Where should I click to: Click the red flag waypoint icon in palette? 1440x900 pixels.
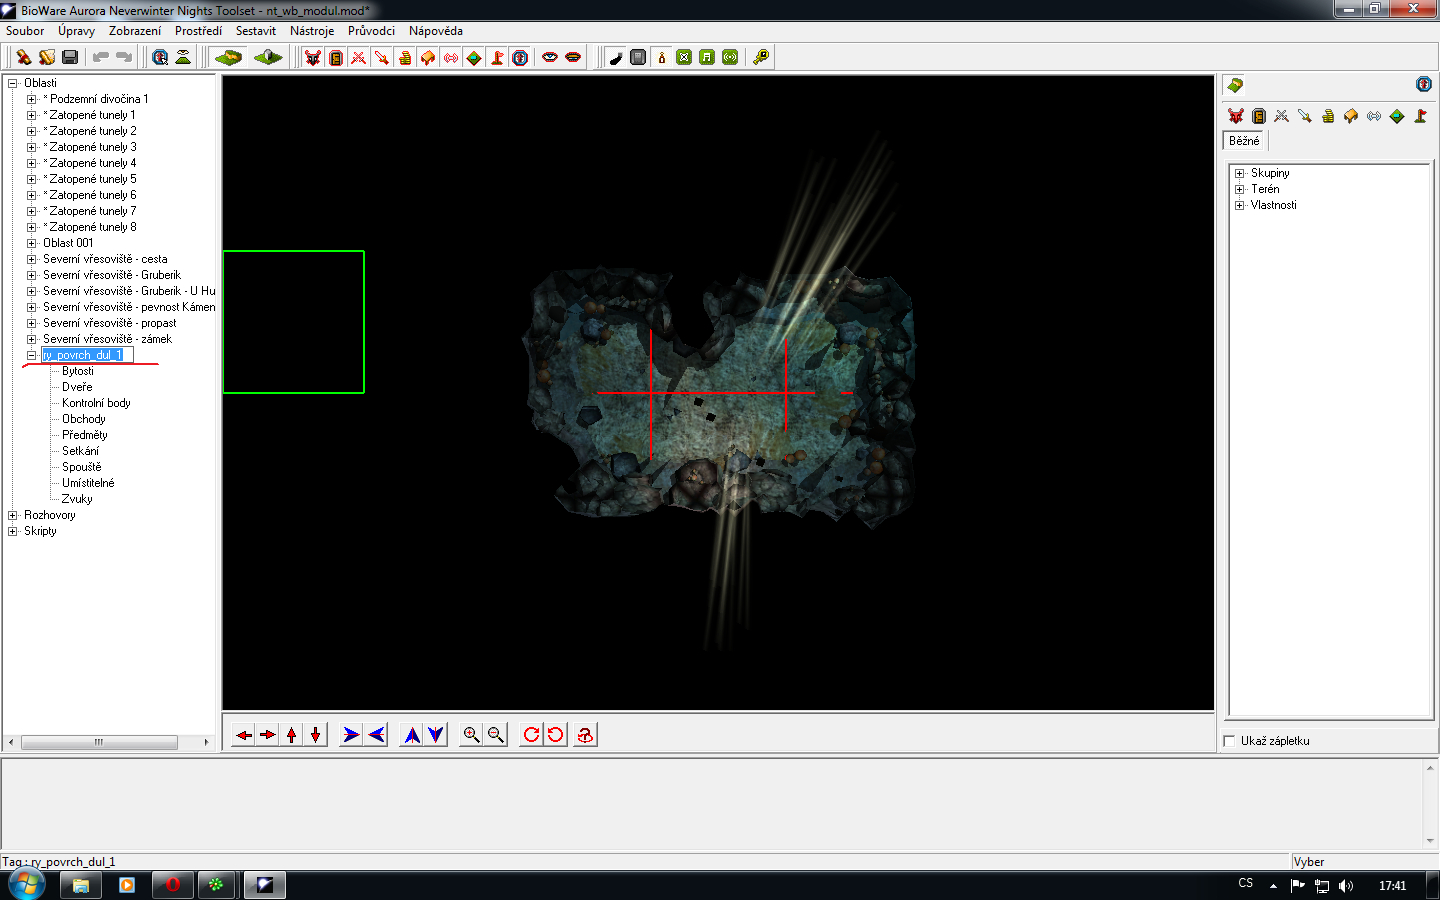pyautogui.click(x=1420, y=116)
